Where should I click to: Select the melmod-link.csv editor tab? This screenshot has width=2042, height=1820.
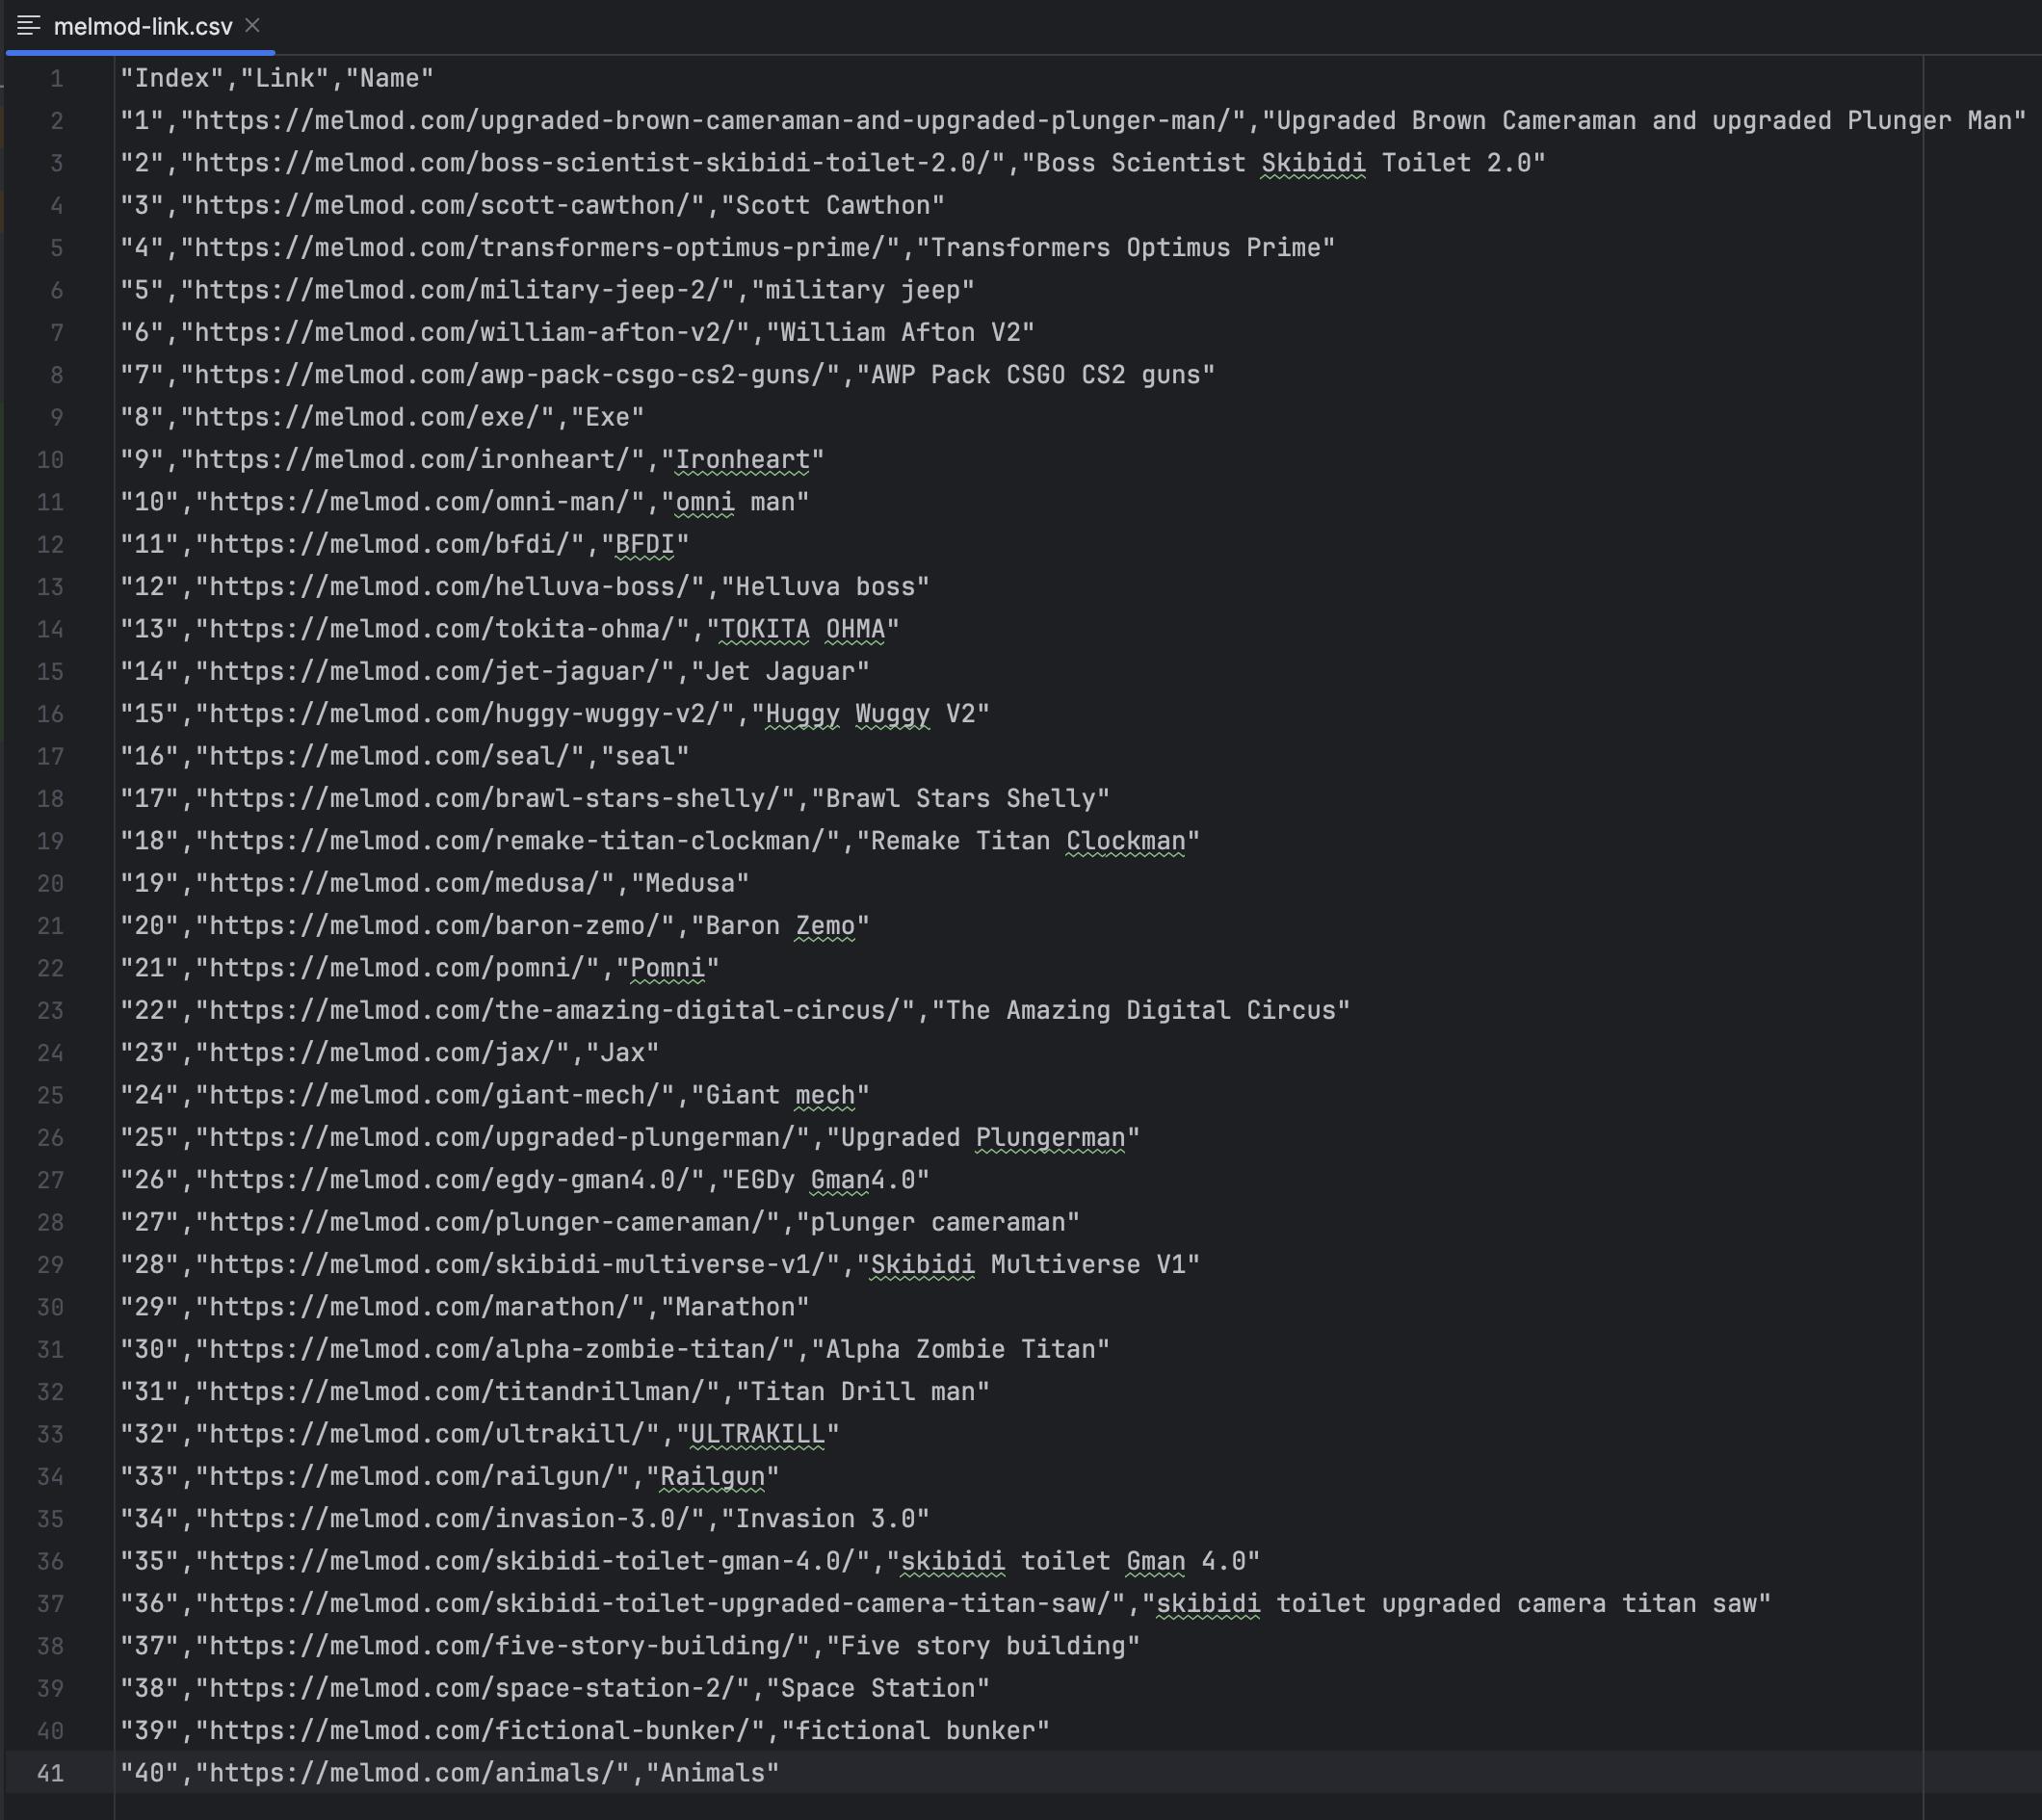pyautogui.click(x=142, y=27)
